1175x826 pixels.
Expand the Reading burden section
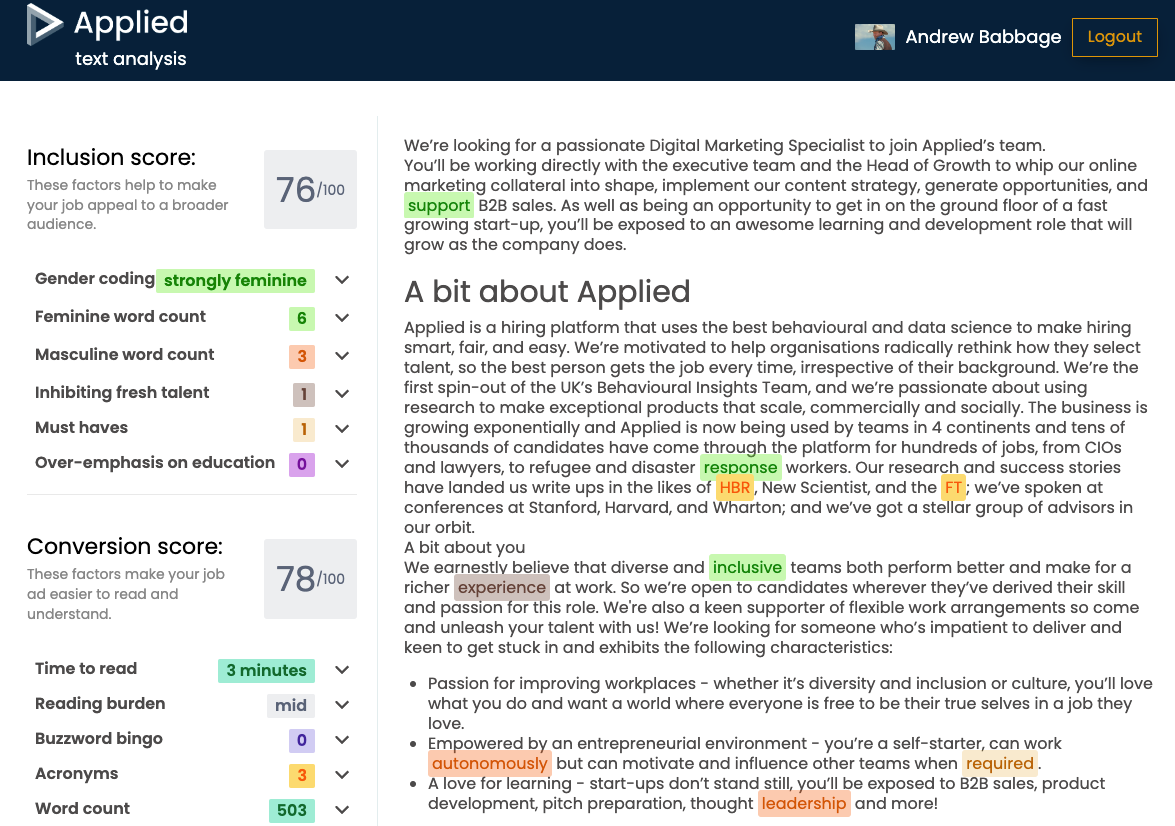click(341, 705)
